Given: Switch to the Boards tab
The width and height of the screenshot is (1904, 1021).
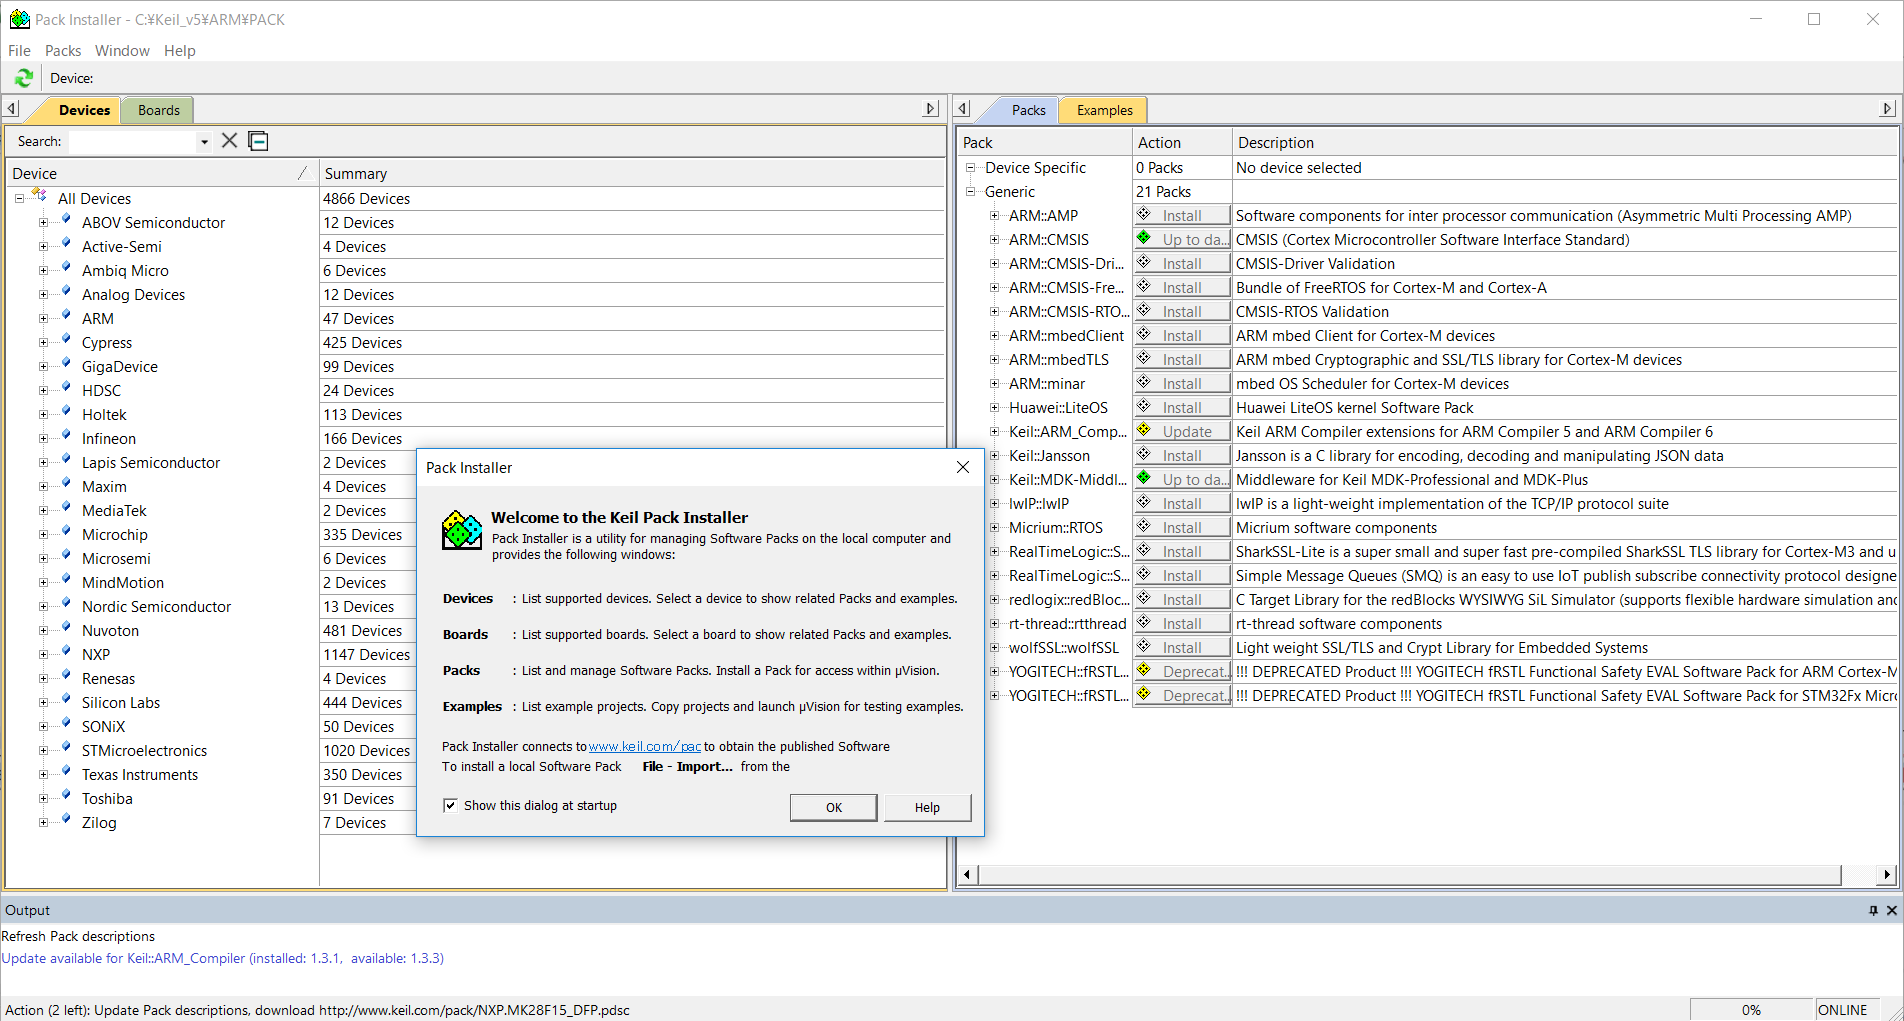Looking at the screenshot, I should click(x=159, y=110).
